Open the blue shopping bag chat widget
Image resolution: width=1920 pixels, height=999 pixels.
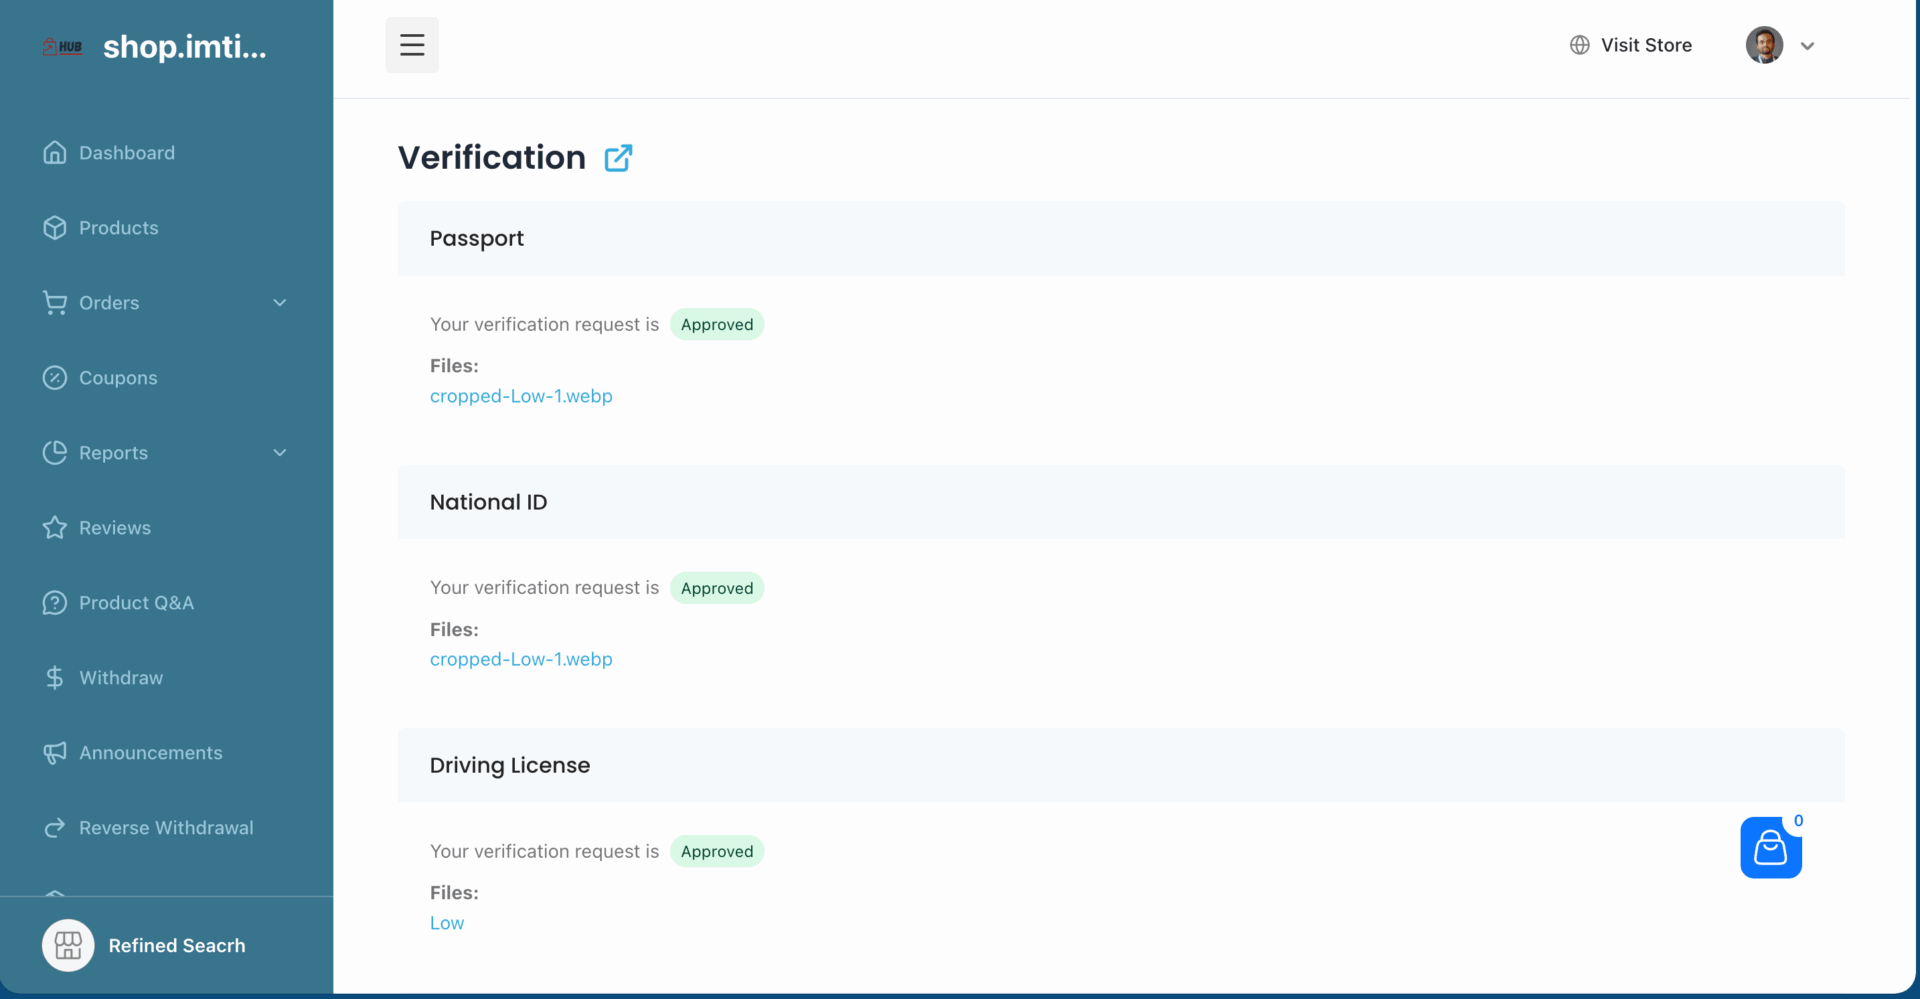pos(1771,848)
